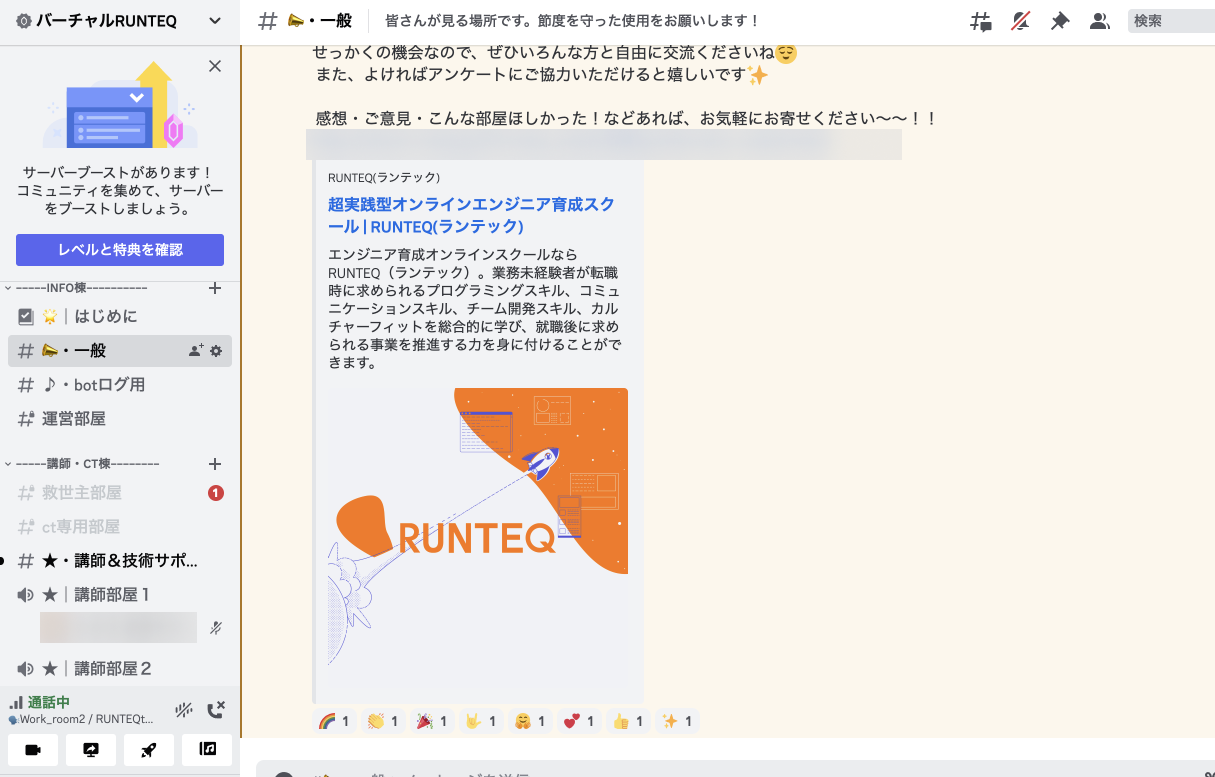Open the 運営部屋 channel

[x=120, y=419]
